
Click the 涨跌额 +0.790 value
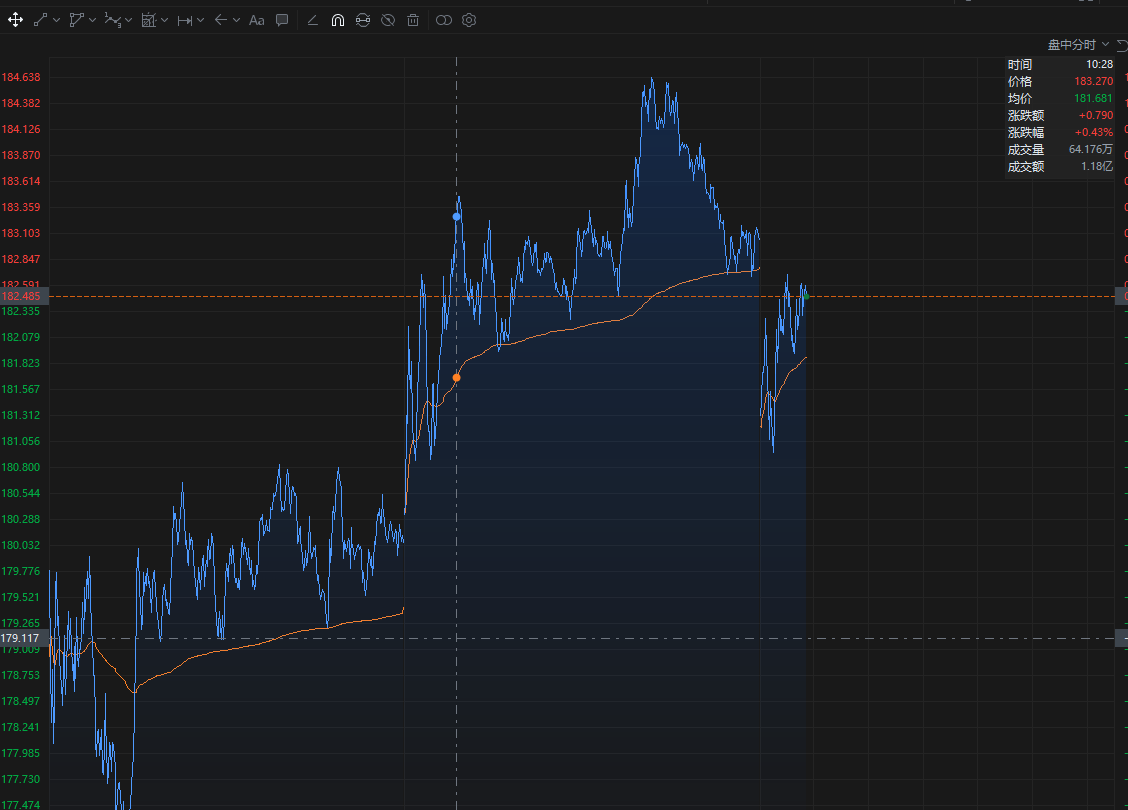(x=1096, y=115)
